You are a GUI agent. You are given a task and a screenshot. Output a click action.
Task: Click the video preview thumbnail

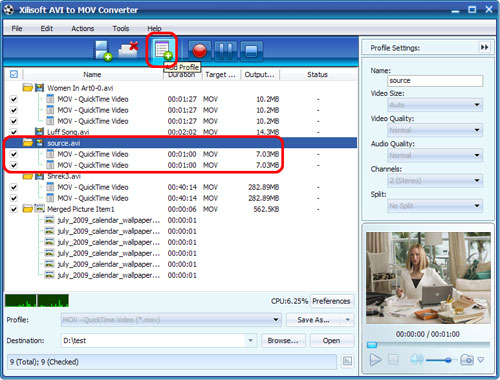(428, 278)
